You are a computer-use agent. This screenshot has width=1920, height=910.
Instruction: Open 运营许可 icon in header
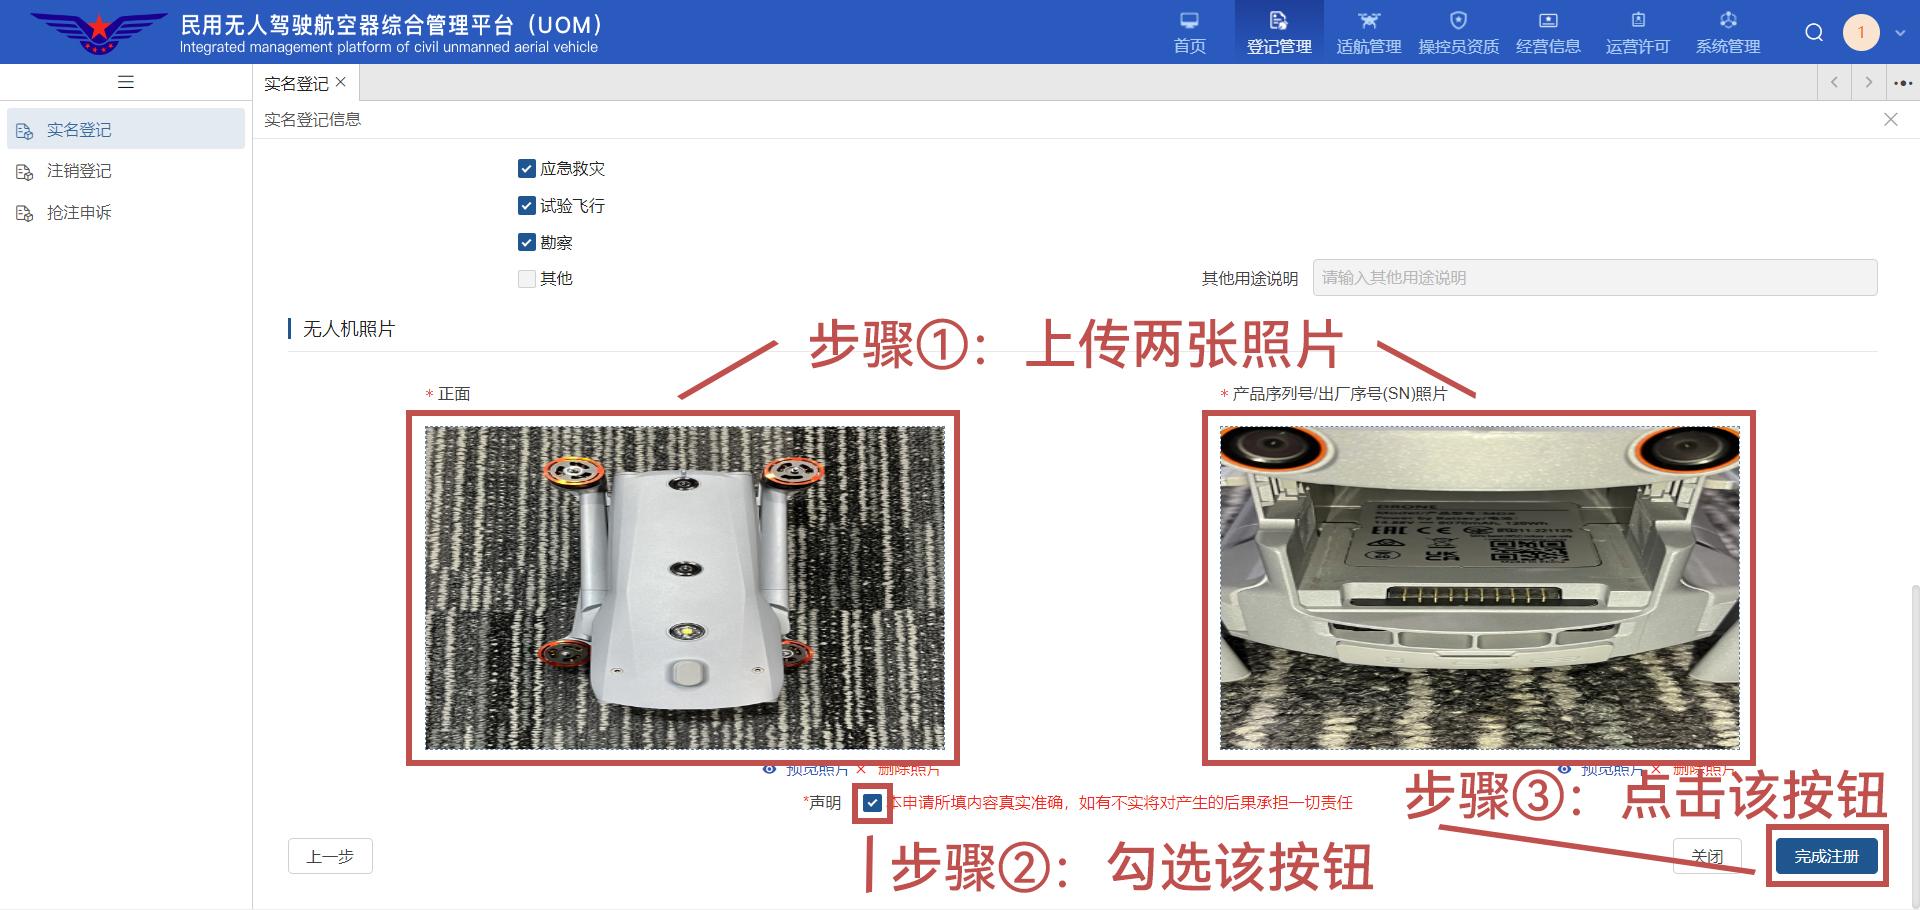pyautogui.click(x=1637, y=21)
